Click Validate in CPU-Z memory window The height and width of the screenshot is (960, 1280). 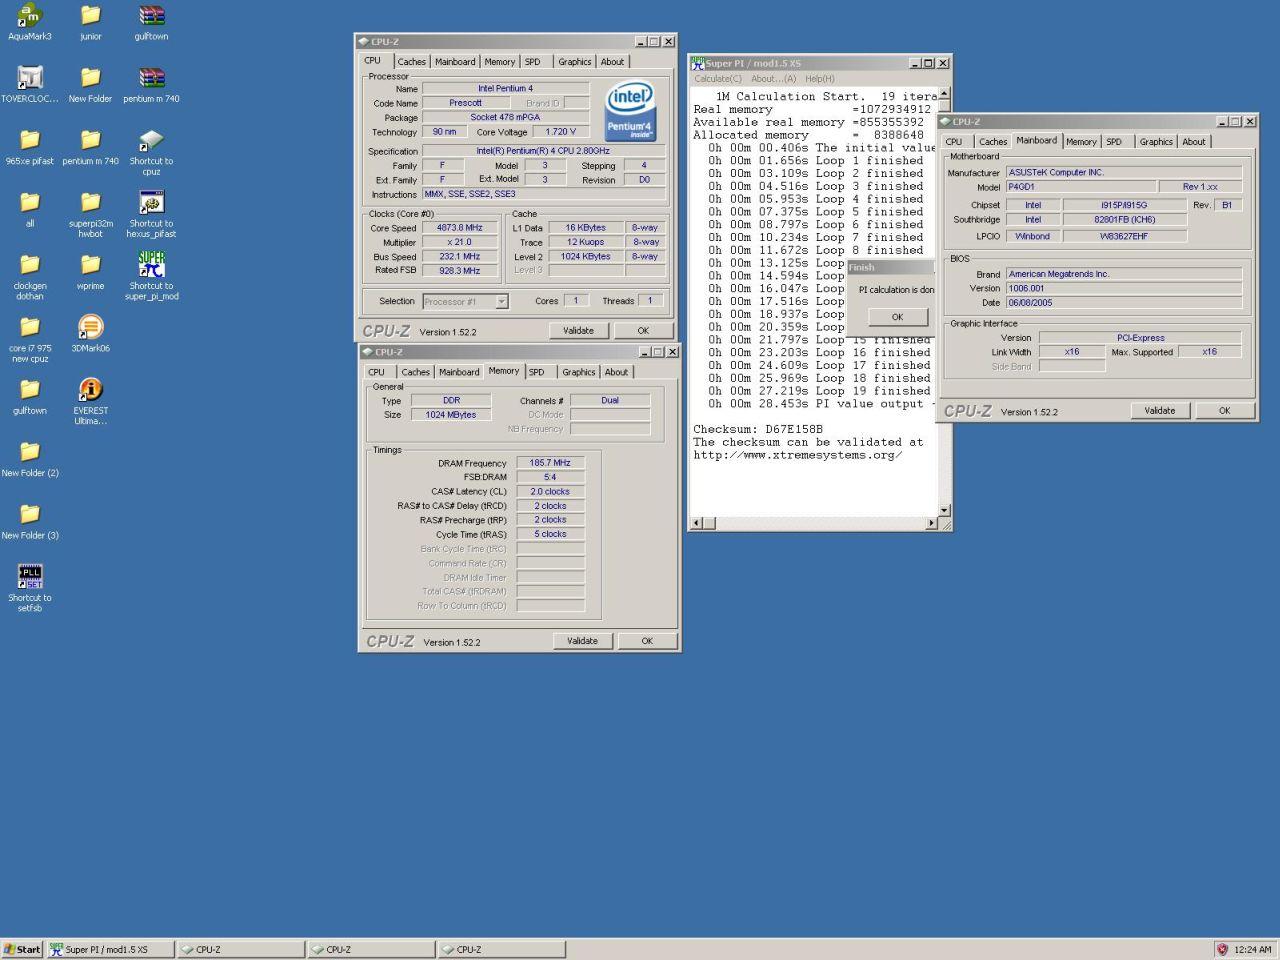(x=582, y=641)
